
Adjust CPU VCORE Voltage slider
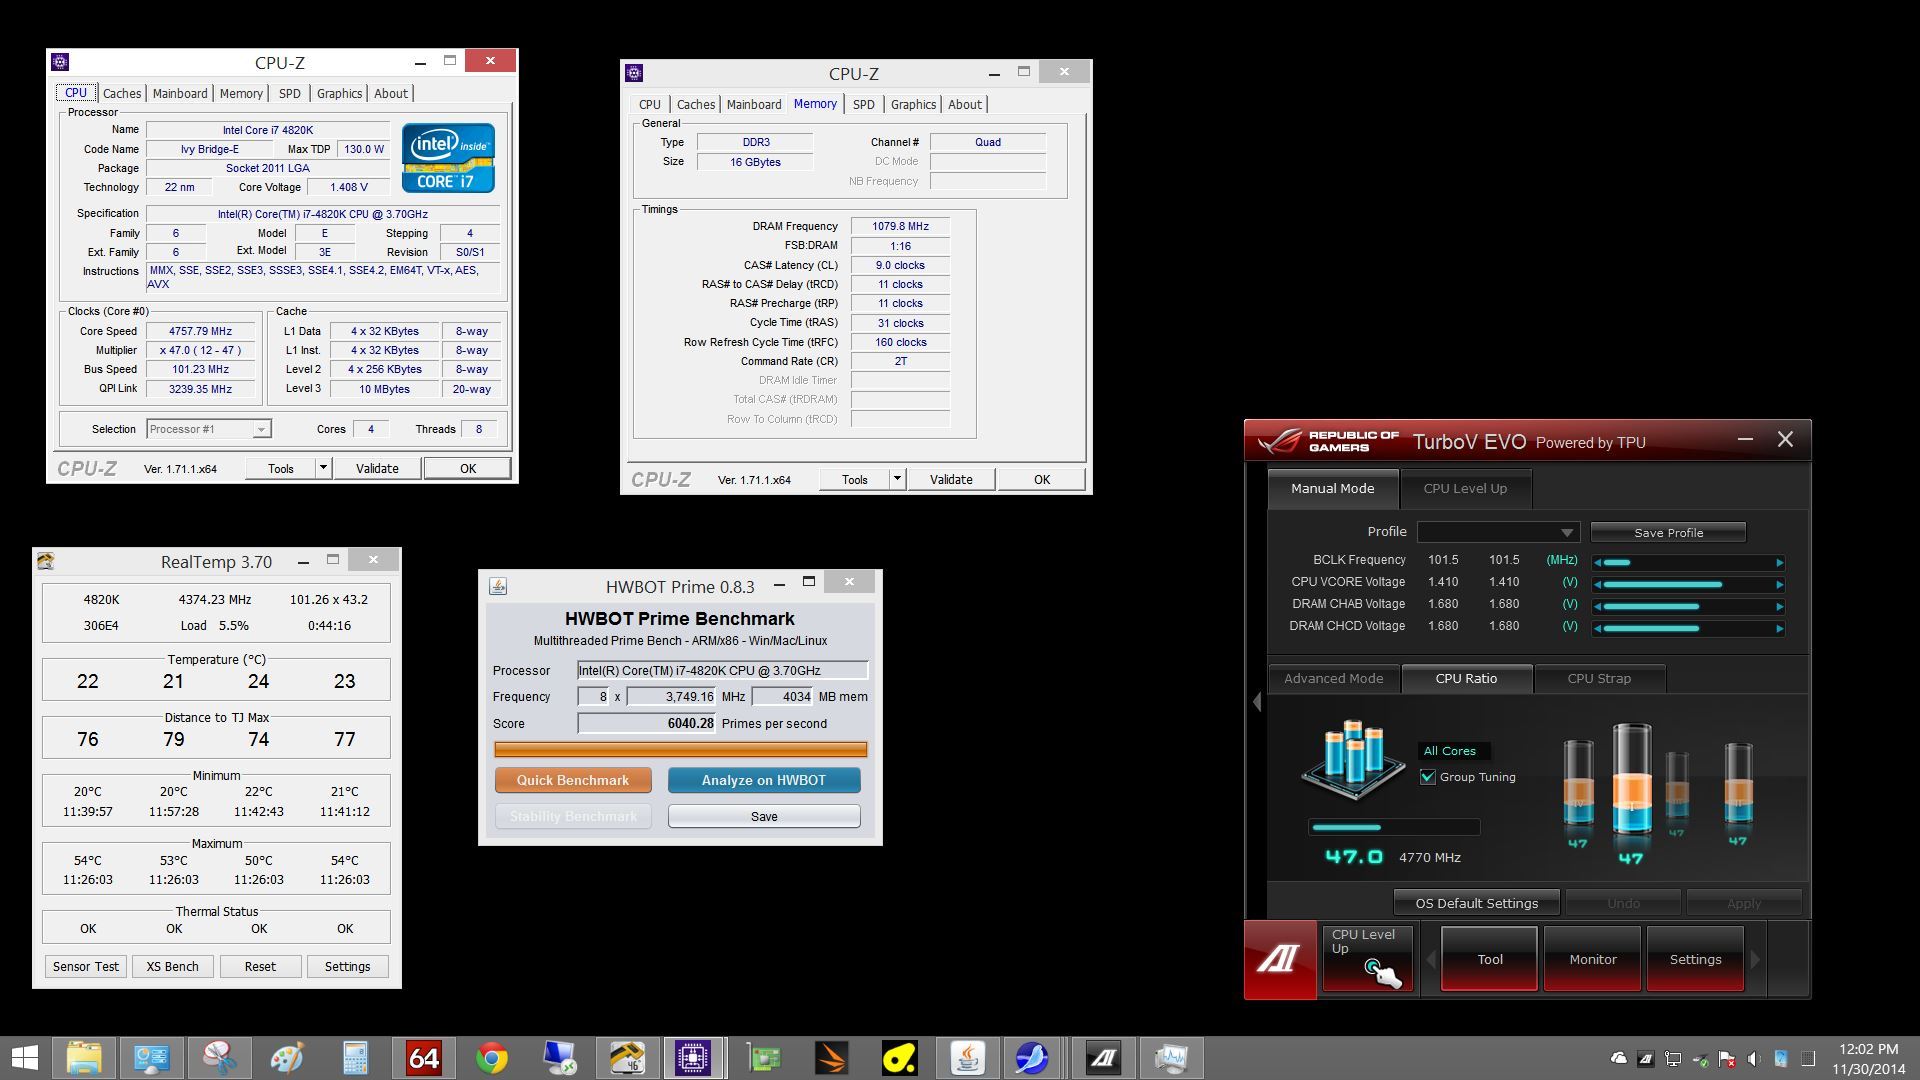1688,584
